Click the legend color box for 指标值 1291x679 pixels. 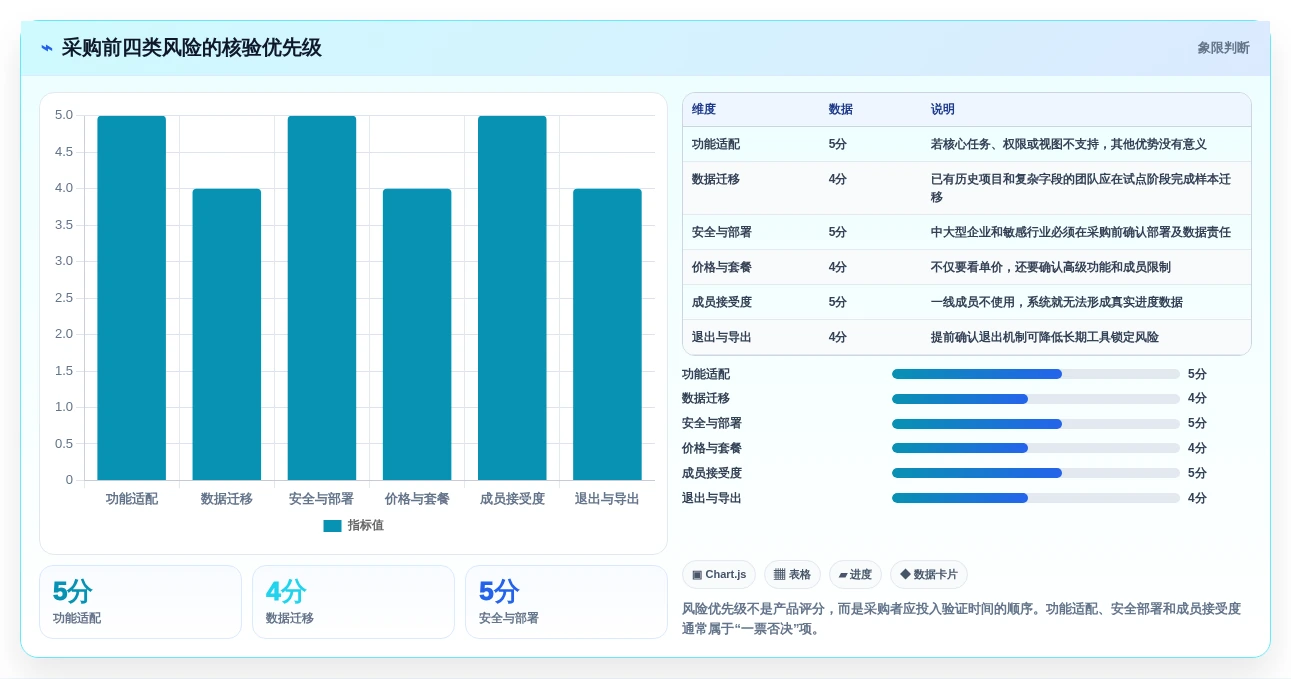point(332,525)
